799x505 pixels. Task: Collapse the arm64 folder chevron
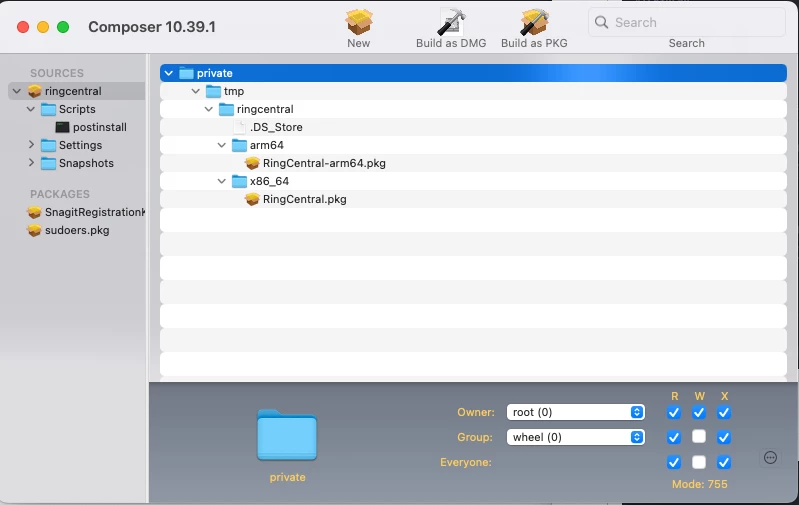click(222, 145)
